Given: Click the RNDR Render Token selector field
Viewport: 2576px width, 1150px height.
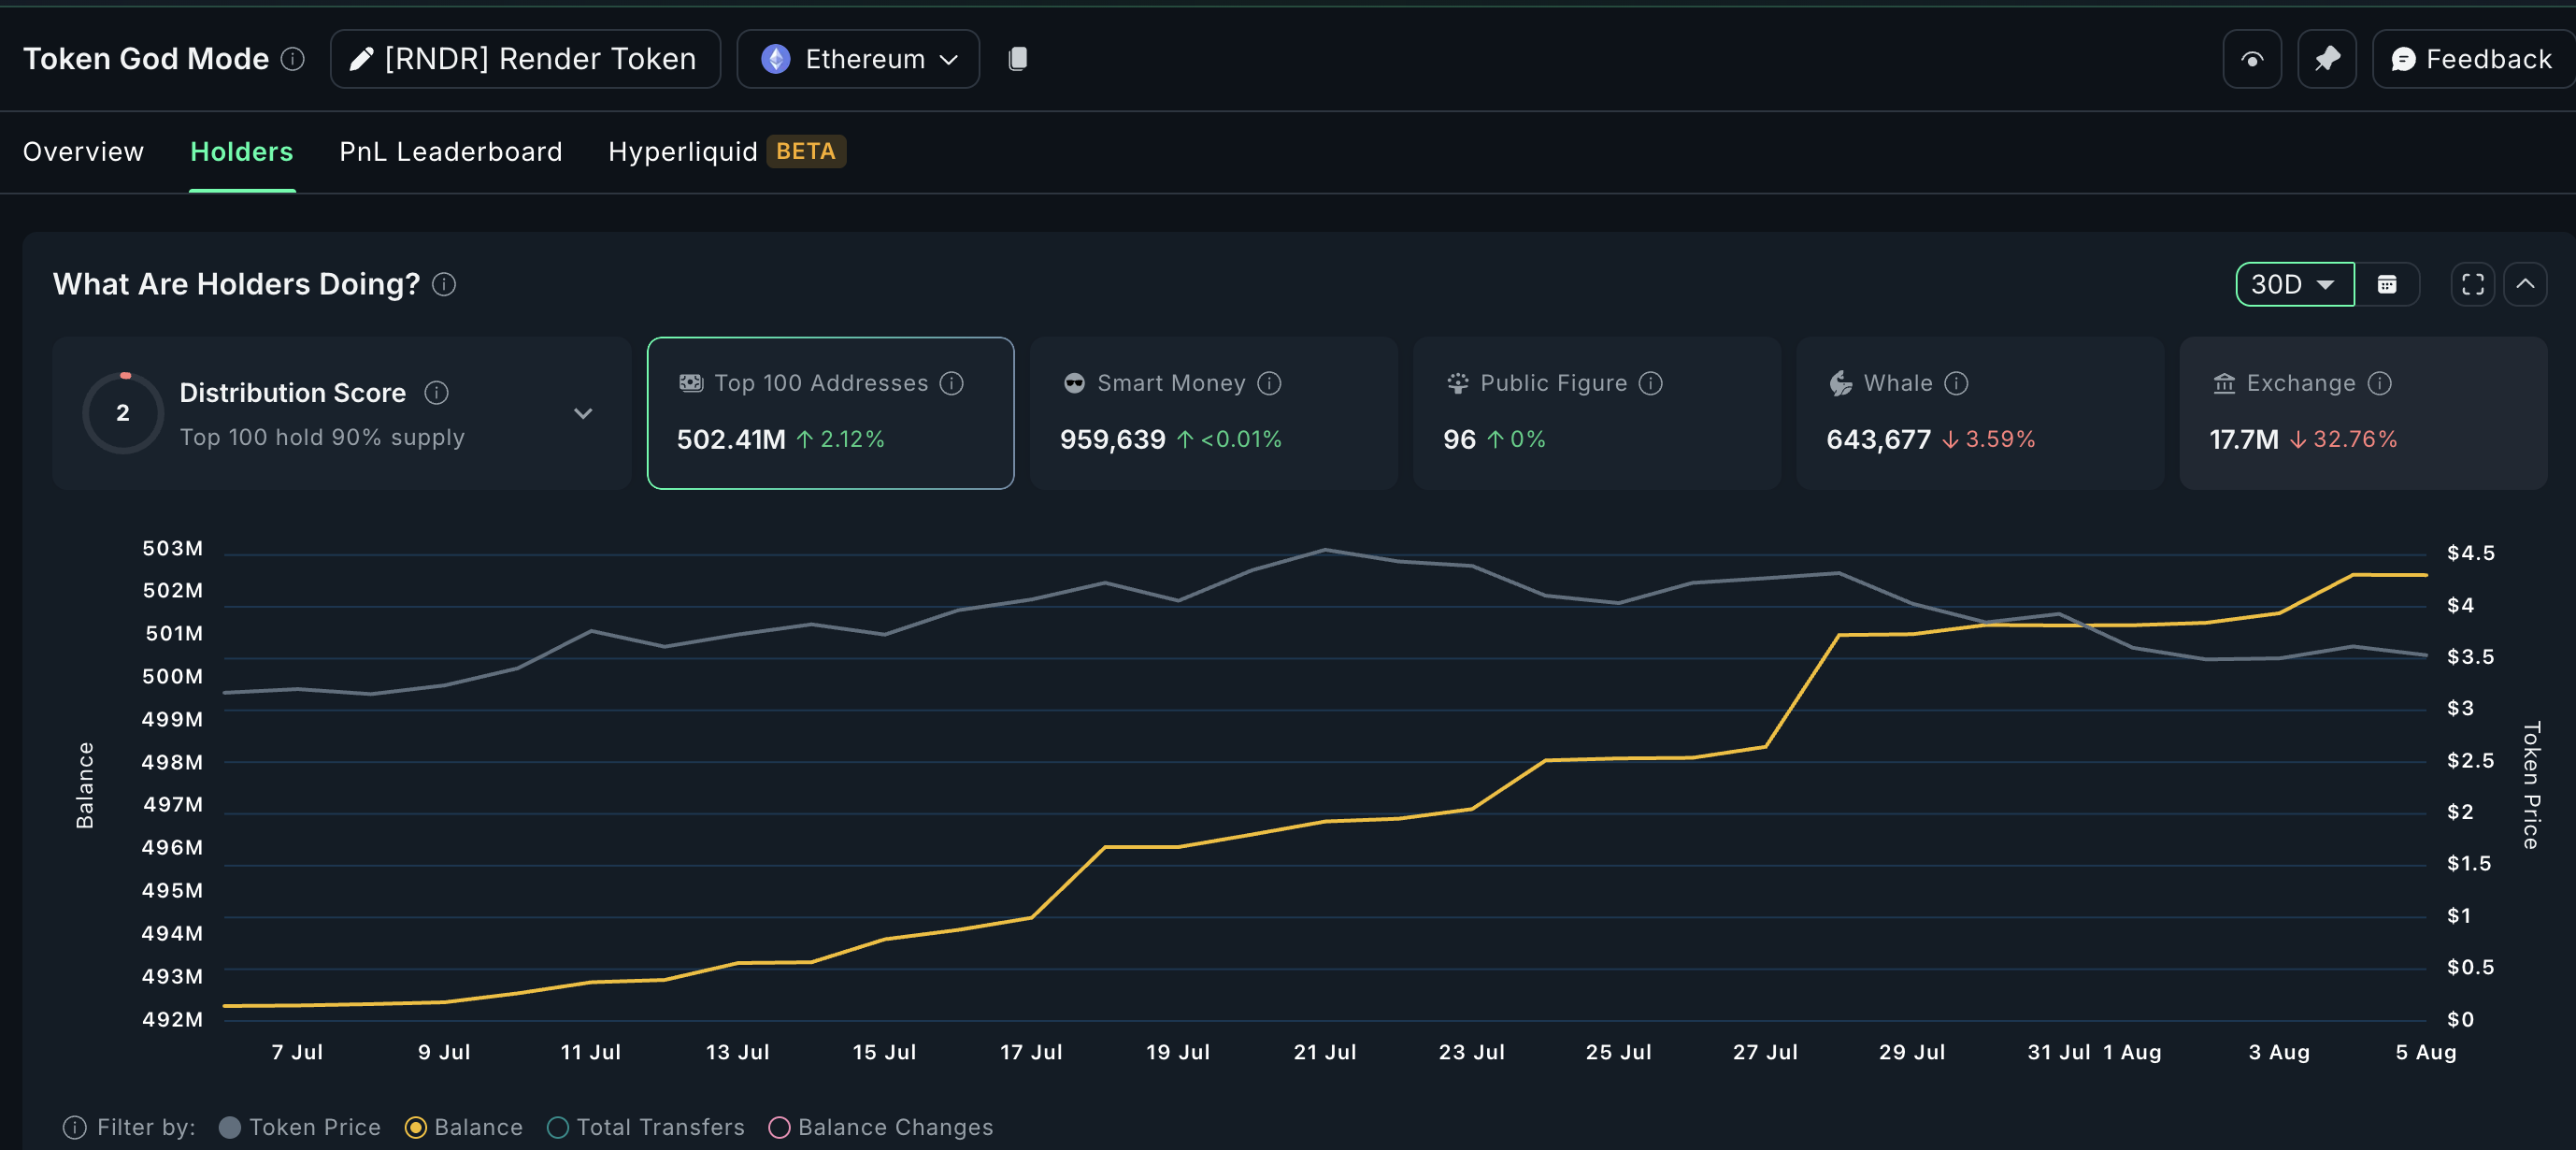Looking at the screenshot, I should point(525,60).
